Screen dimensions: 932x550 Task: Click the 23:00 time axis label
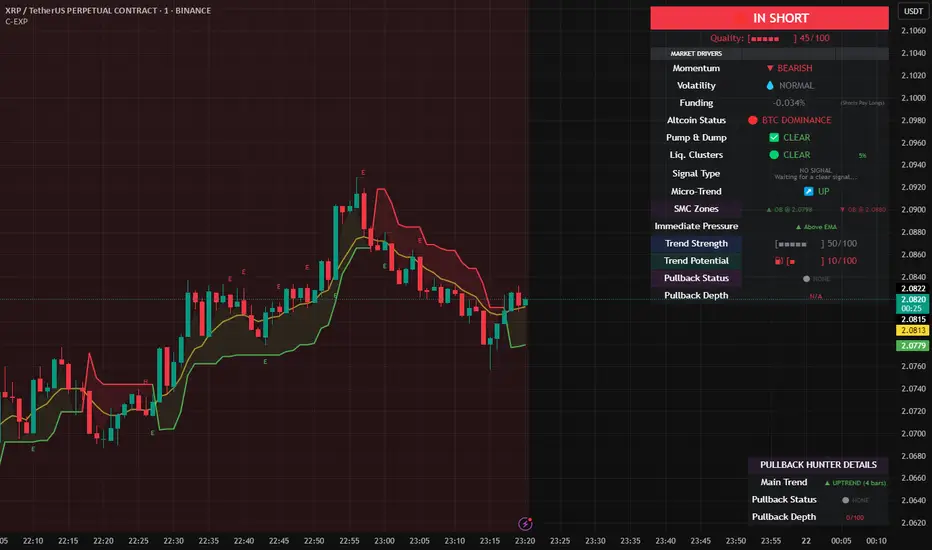pyautogui.click(x=384, y=541)
